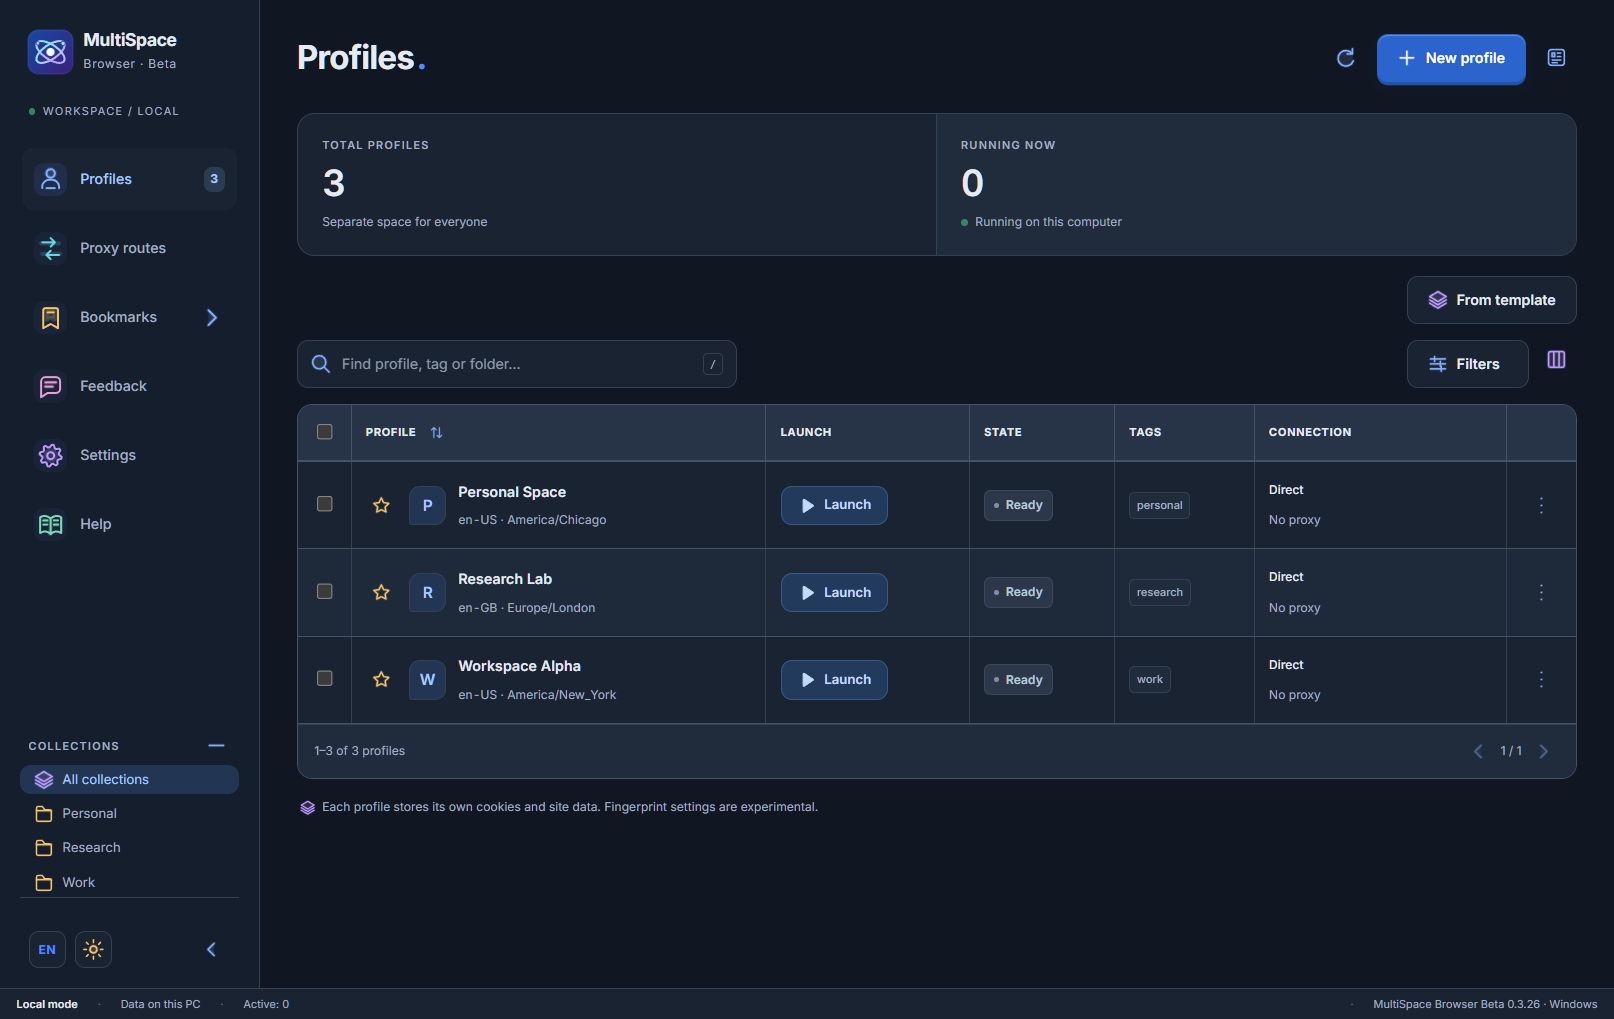Open row actions menu for Workspace Alpha
1614x1019 pixels.
click(1541, 680)
